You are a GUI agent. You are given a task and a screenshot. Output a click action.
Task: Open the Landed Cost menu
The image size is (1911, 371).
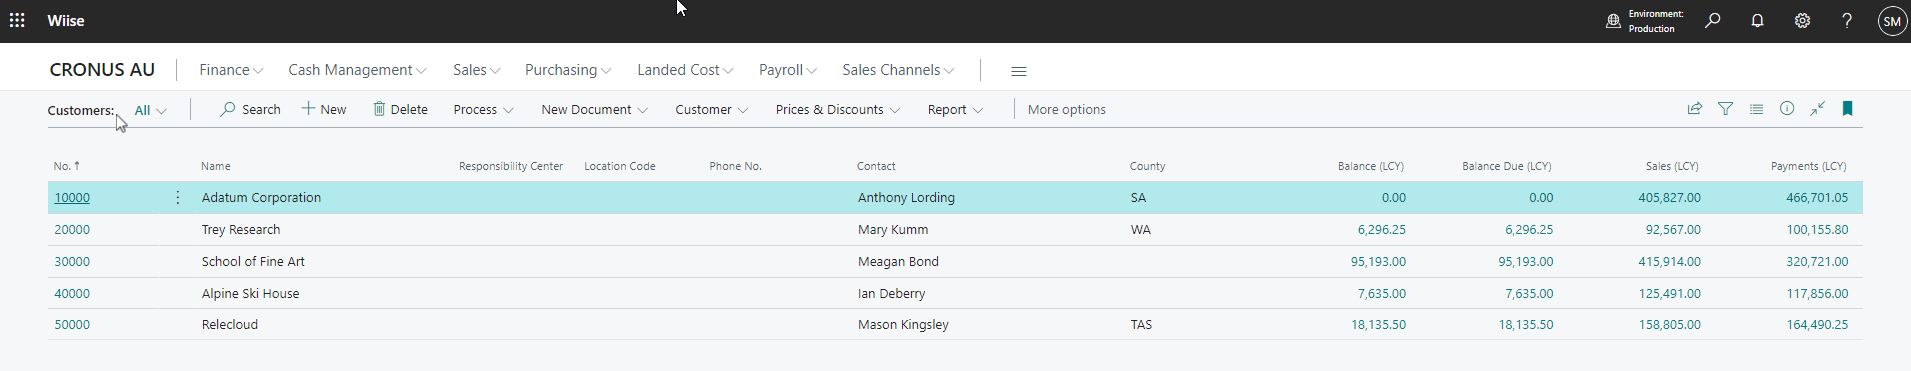tap(685, 70)
